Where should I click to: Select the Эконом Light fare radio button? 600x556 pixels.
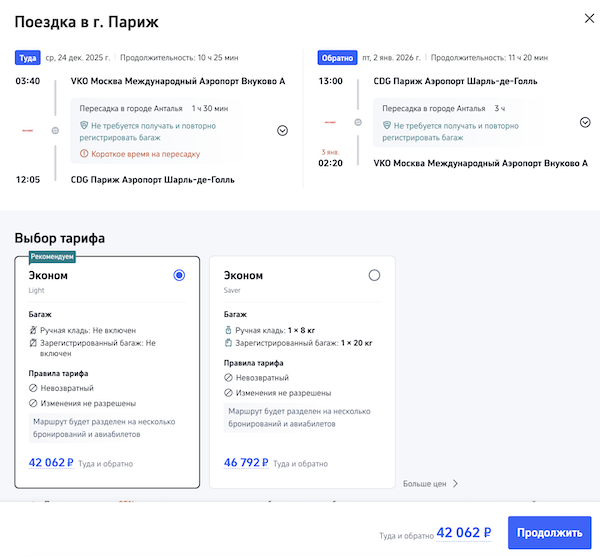click(179, 275)
